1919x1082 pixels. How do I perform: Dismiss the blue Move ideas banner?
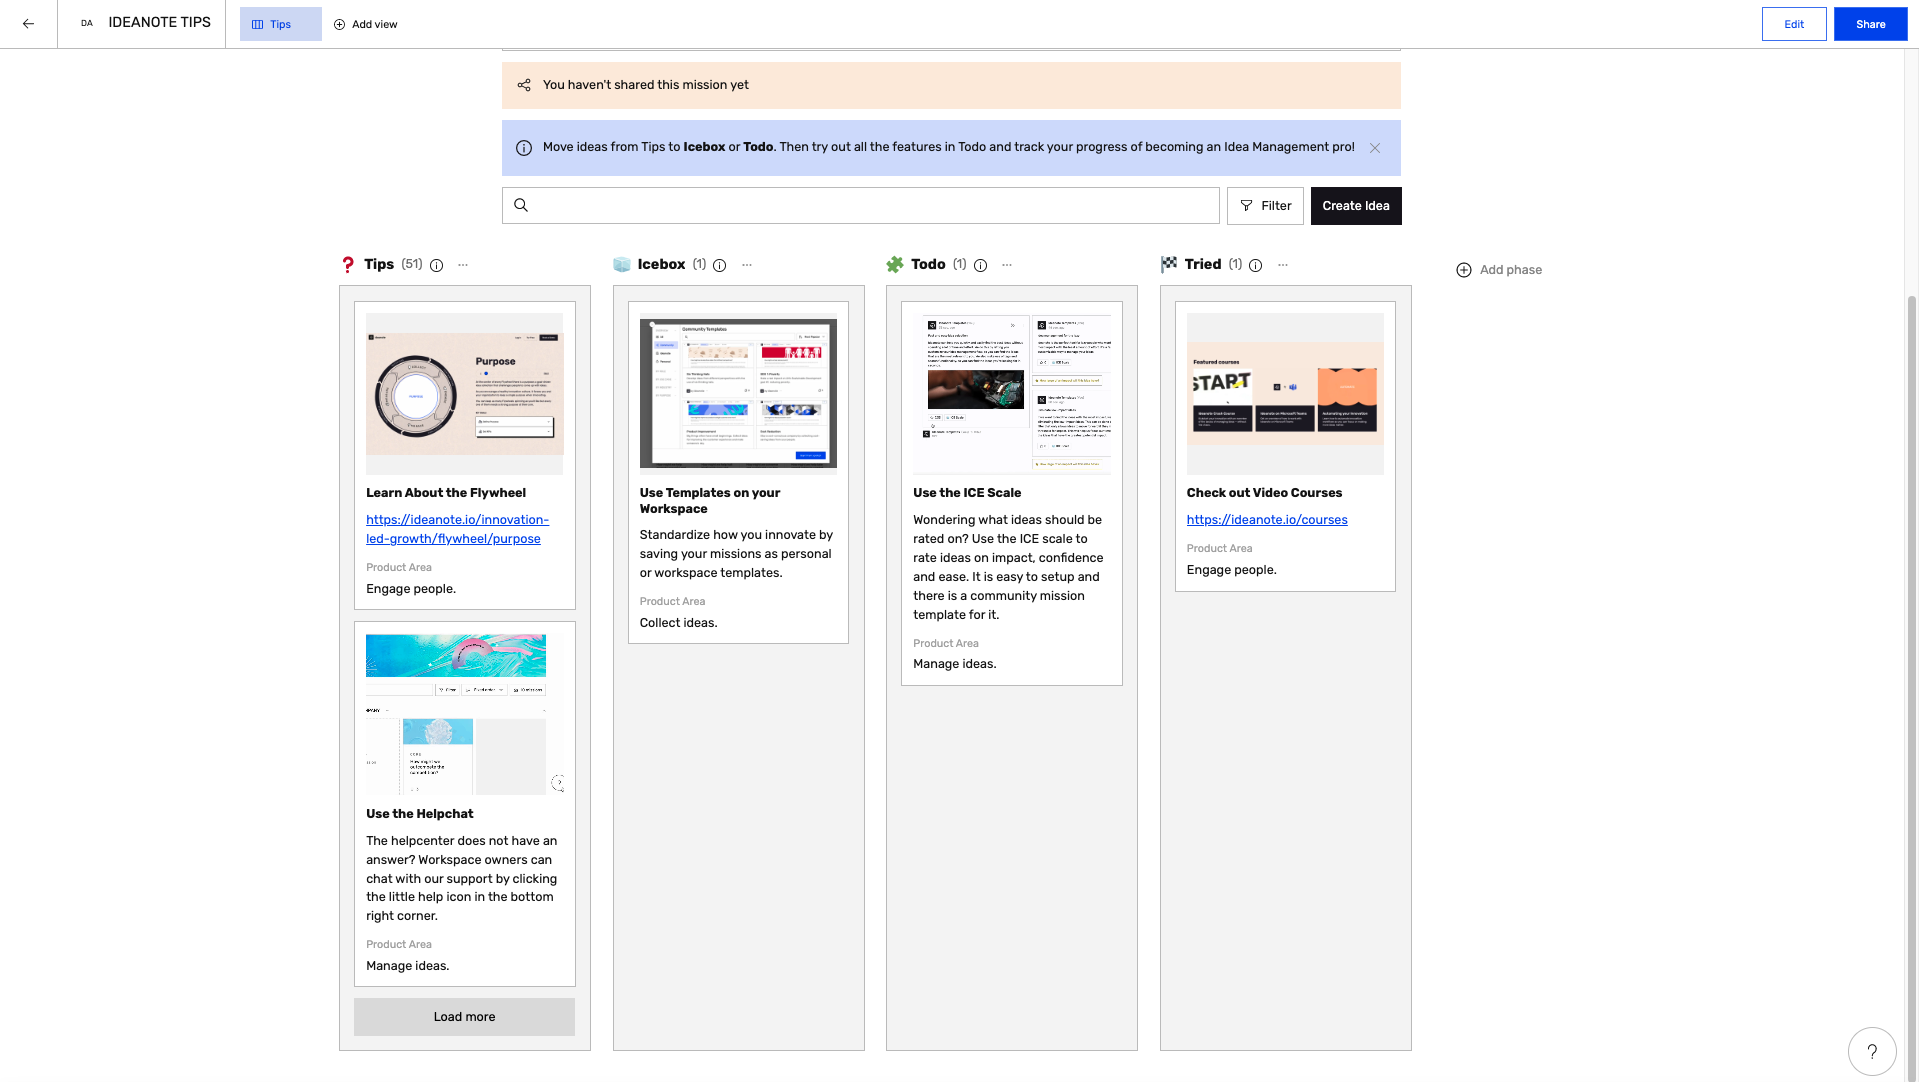click(x=1375, y=147)
